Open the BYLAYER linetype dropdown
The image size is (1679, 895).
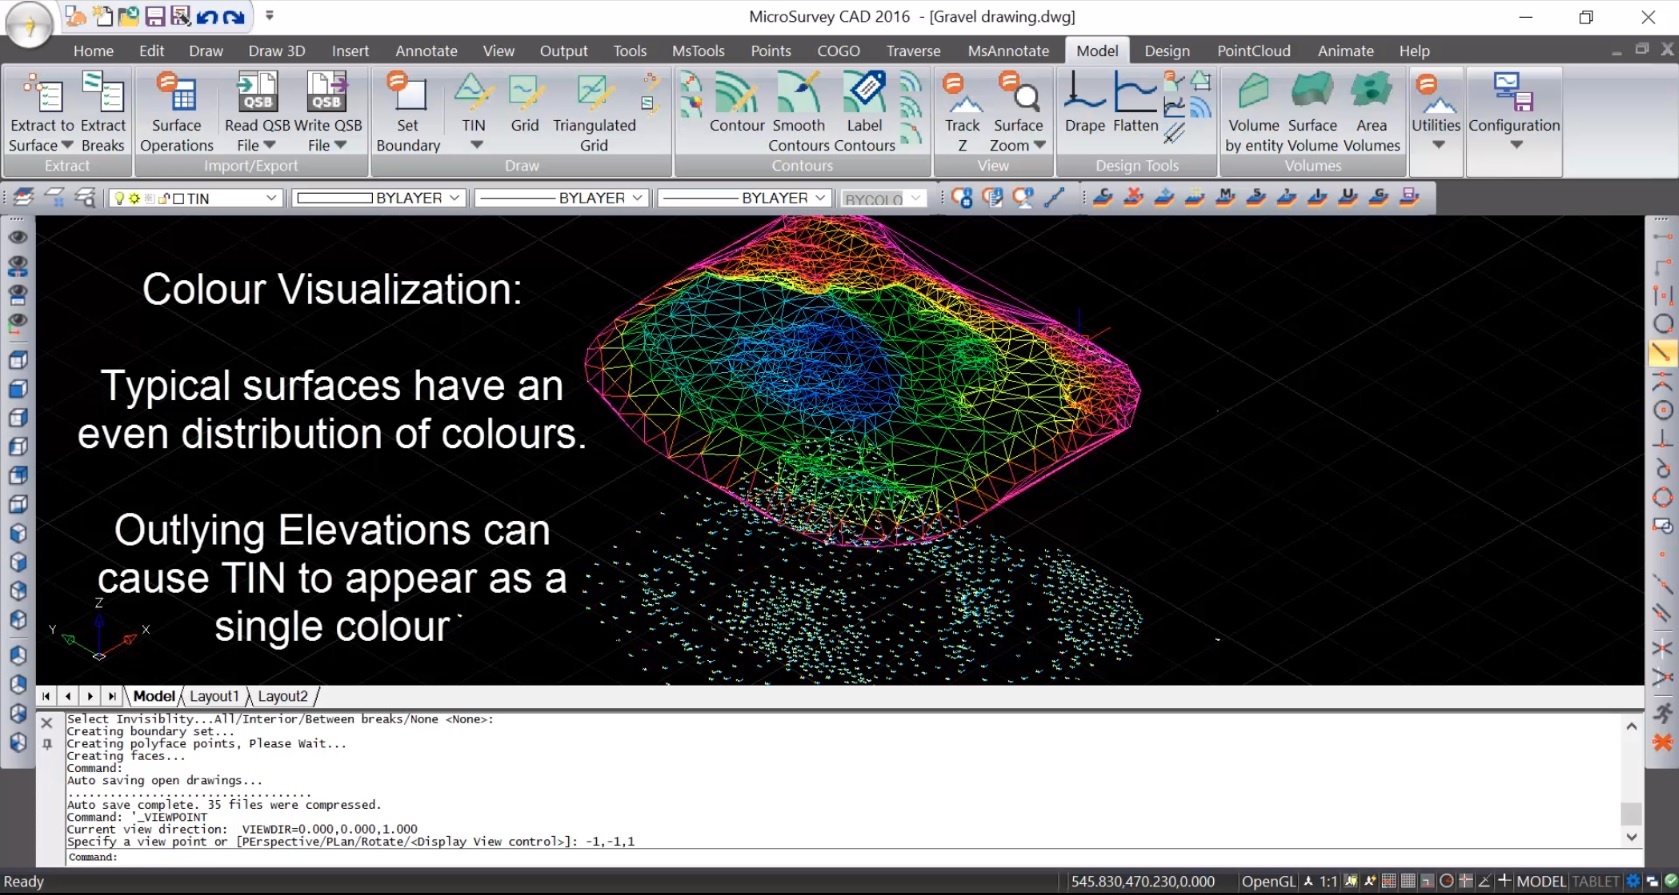(561, 198)
